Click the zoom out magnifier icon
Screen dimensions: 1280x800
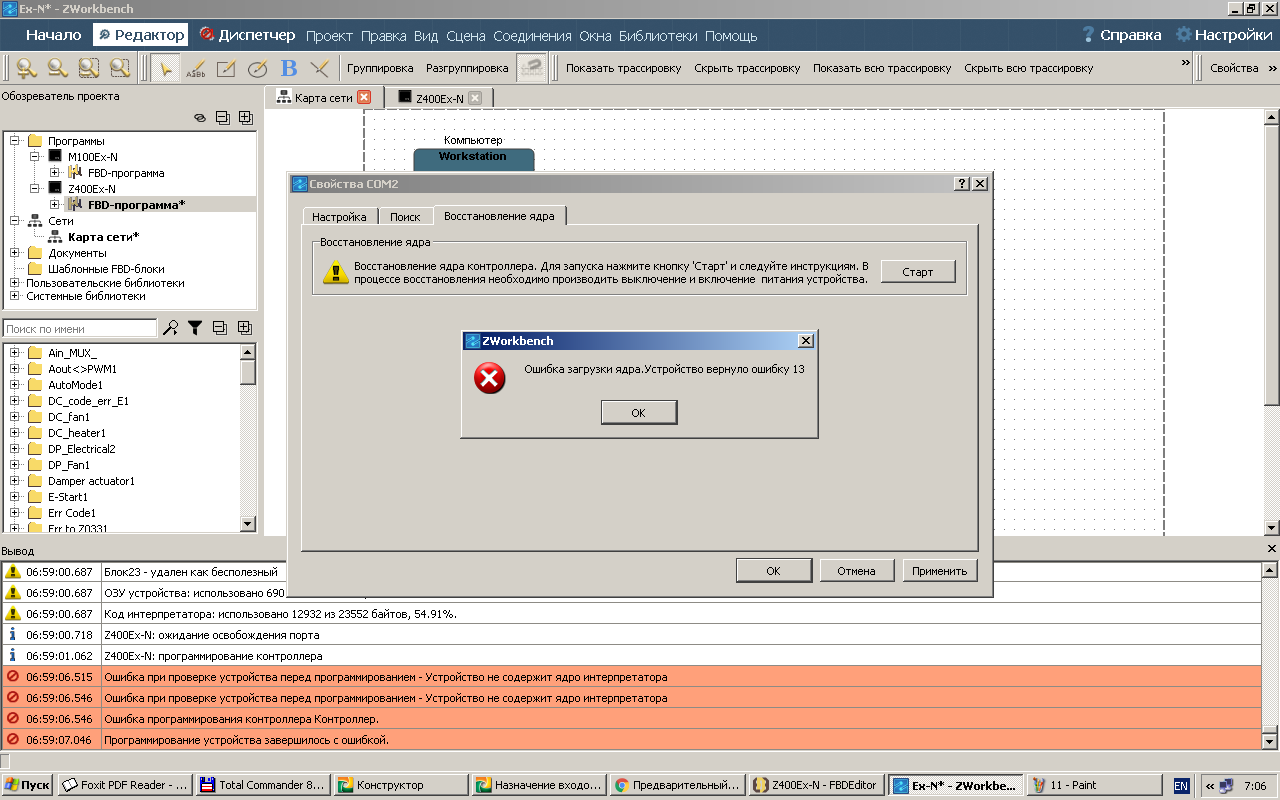57,68
